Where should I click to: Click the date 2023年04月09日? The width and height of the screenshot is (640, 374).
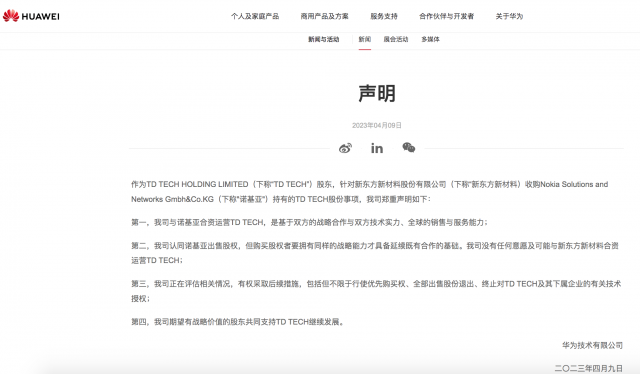coord(377,125)
